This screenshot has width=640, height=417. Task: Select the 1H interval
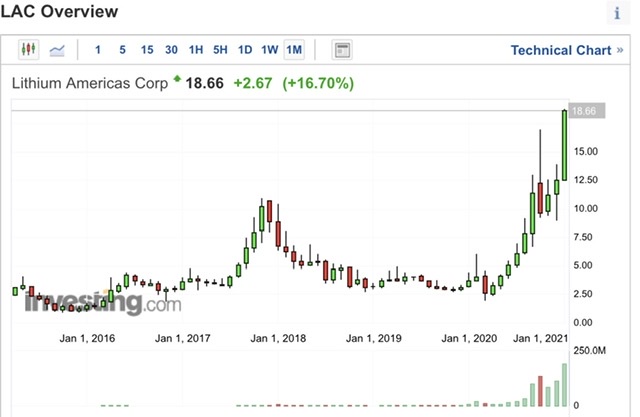[196, 50]
